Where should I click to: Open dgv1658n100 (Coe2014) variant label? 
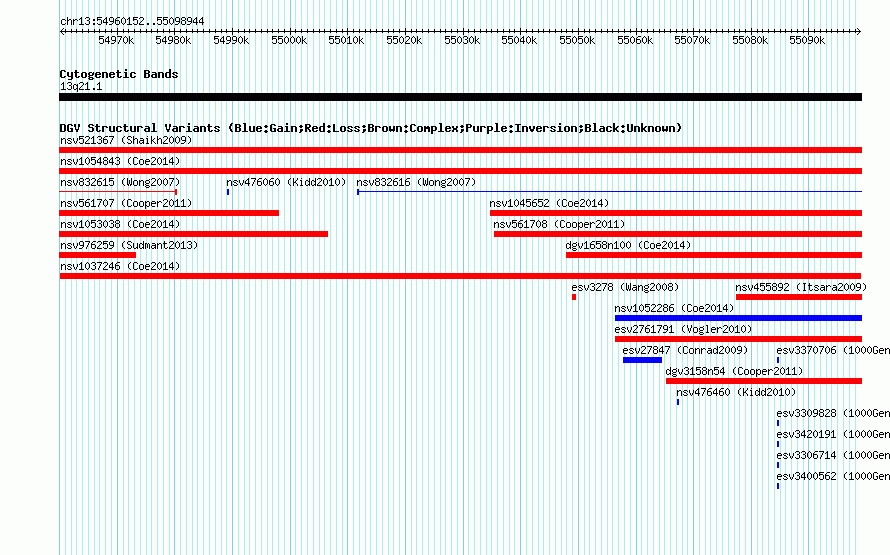point(628,245)
